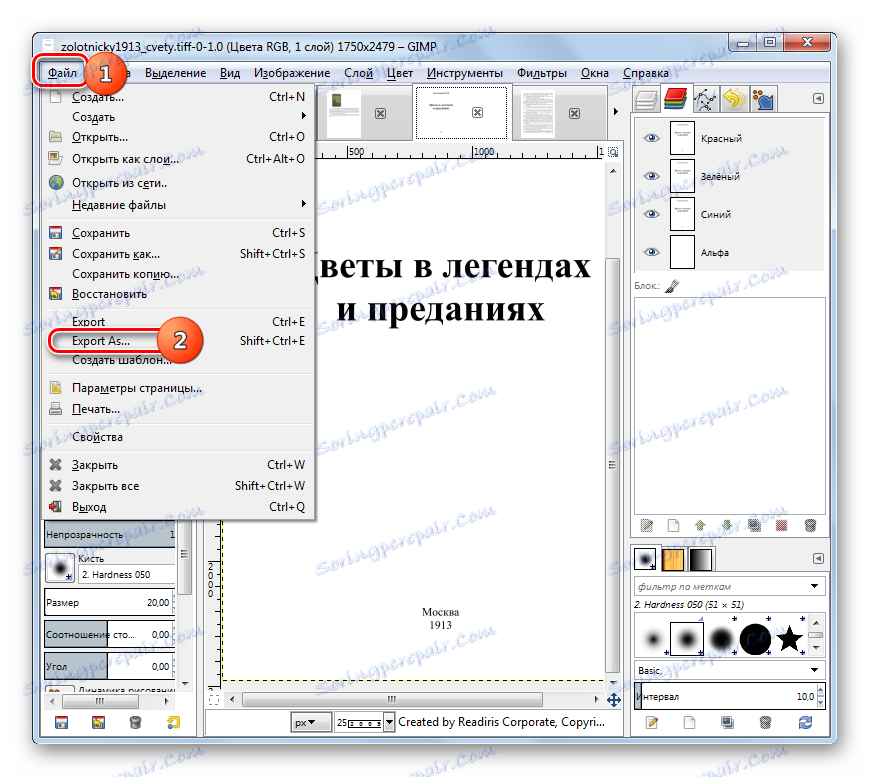Click the Кисть brush preview button
This screenshot has height=777, width=870.
(60, 567)
